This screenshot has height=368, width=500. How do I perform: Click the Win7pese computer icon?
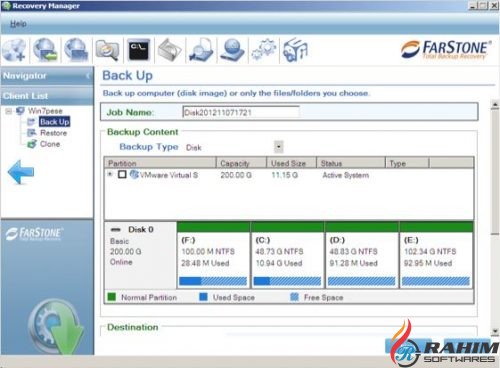(x=21, y=111)
